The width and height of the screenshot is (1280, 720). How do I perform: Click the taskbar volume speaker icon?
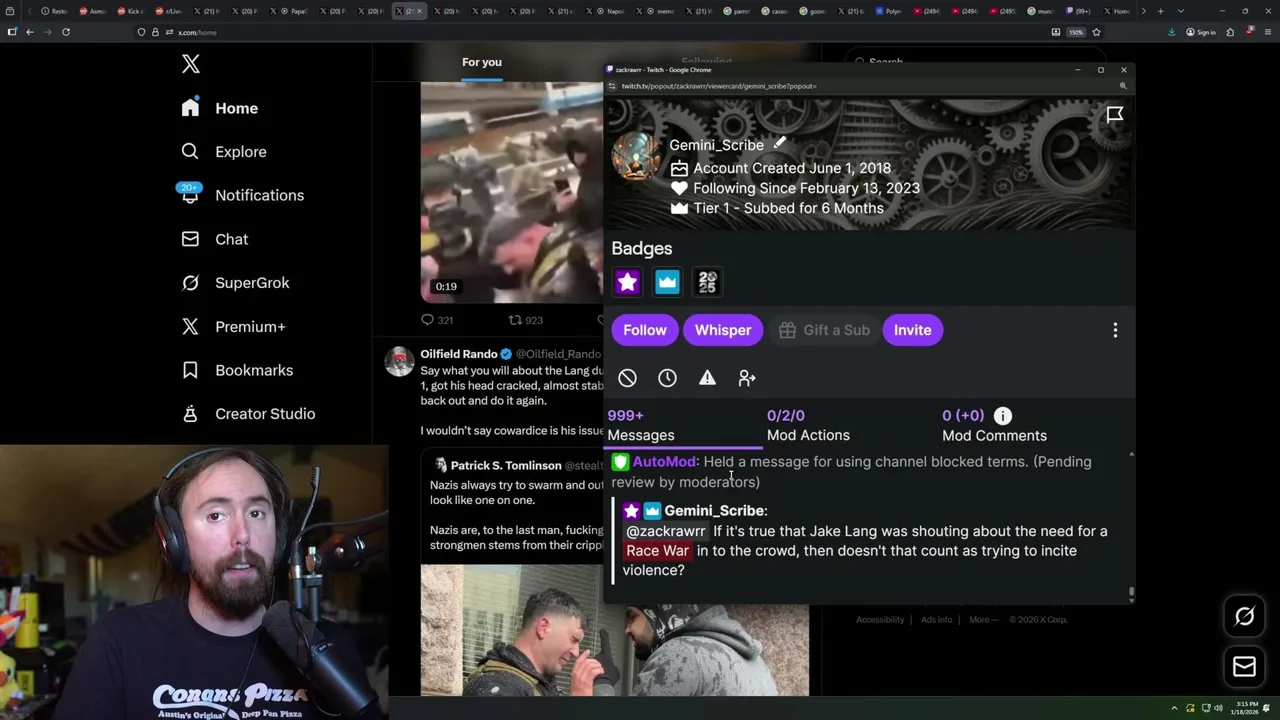1218,708
